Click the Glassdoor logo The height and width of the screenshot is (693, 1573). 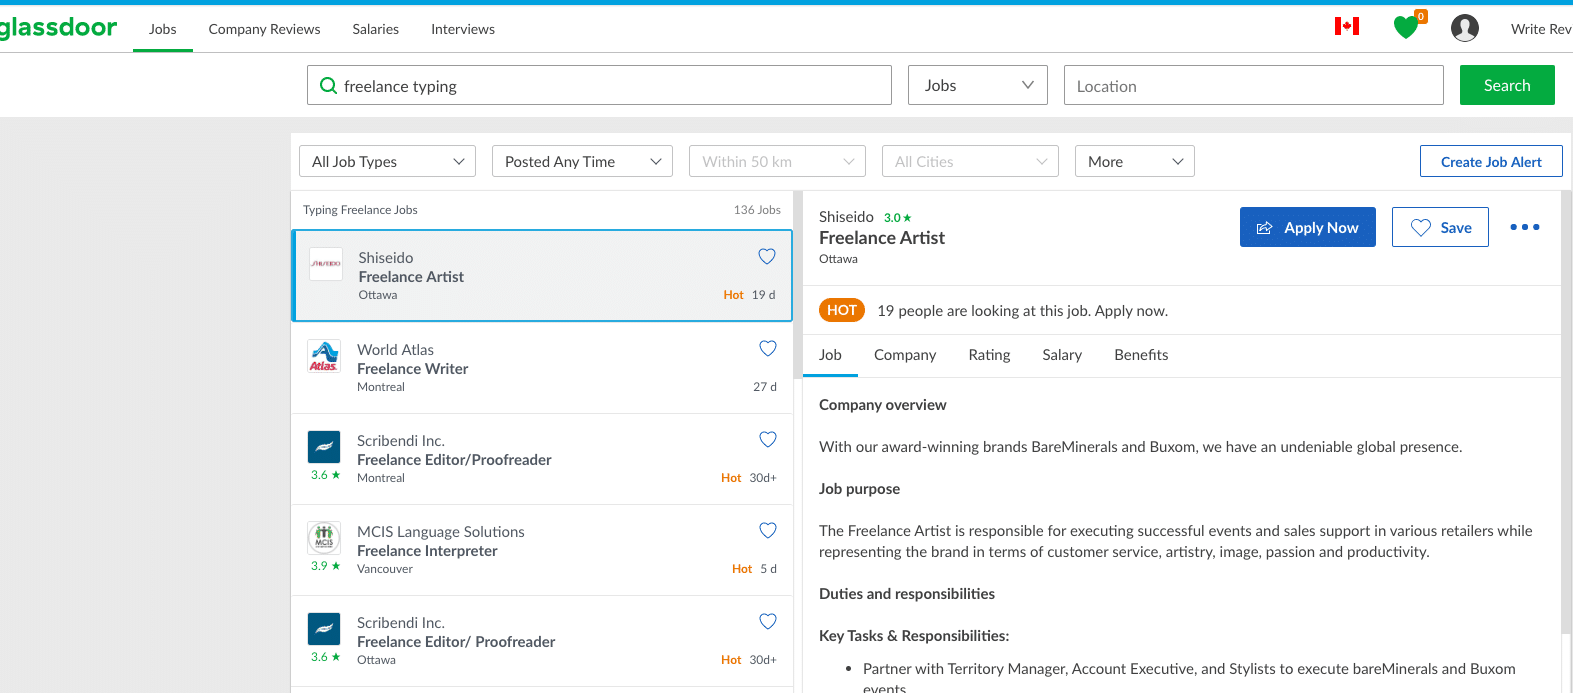point(58,28)
